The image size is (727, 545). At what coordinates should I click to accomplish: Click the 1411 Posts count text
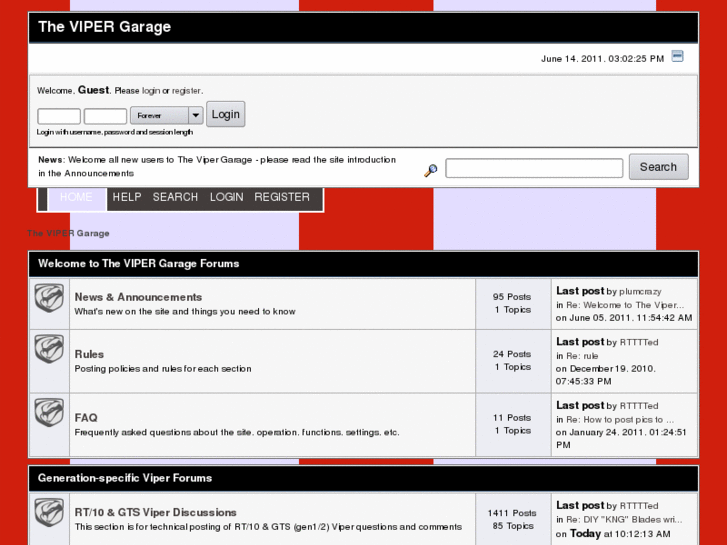tap(512, 513)
